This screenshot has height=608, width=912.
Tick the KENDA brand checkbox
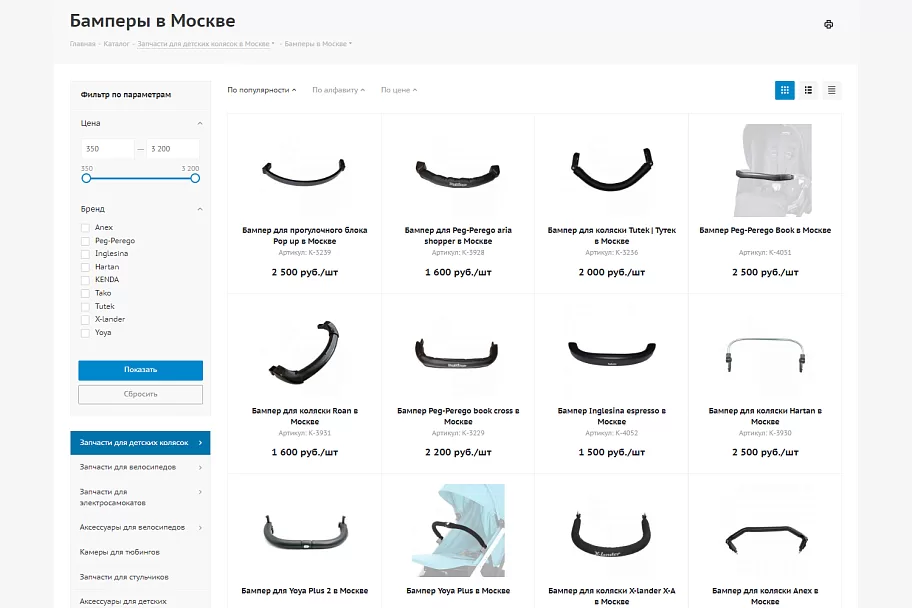point(86,280)
